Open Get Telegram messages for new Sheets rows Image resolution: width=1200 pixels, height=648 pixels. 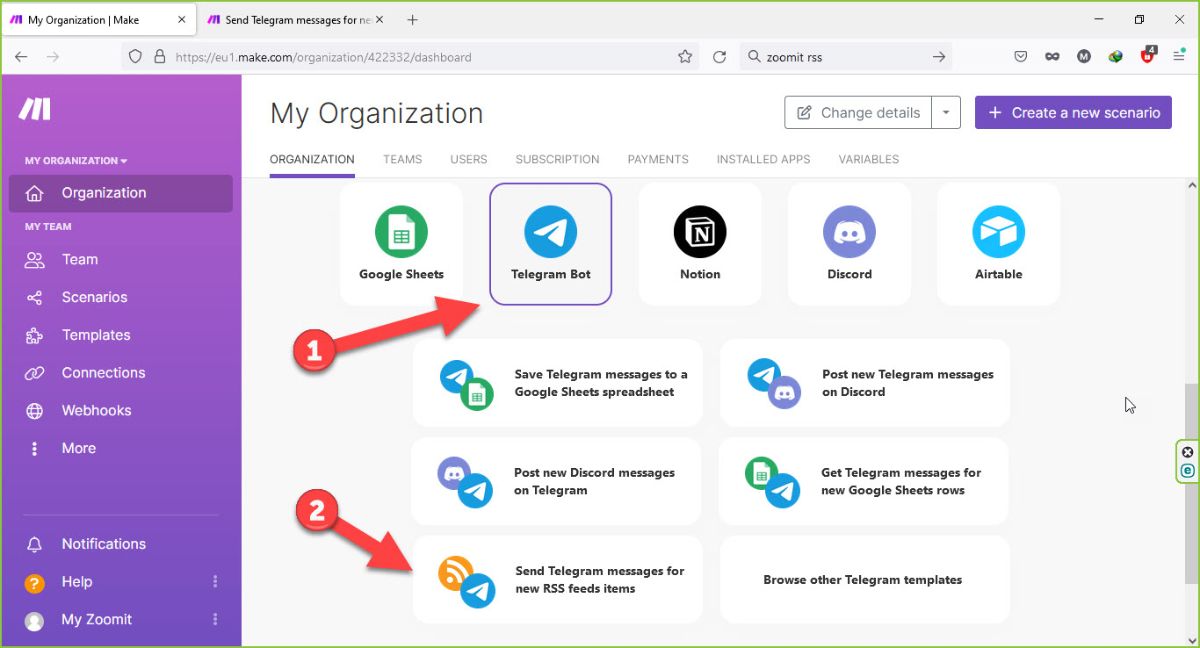click(x=864, y=481)
